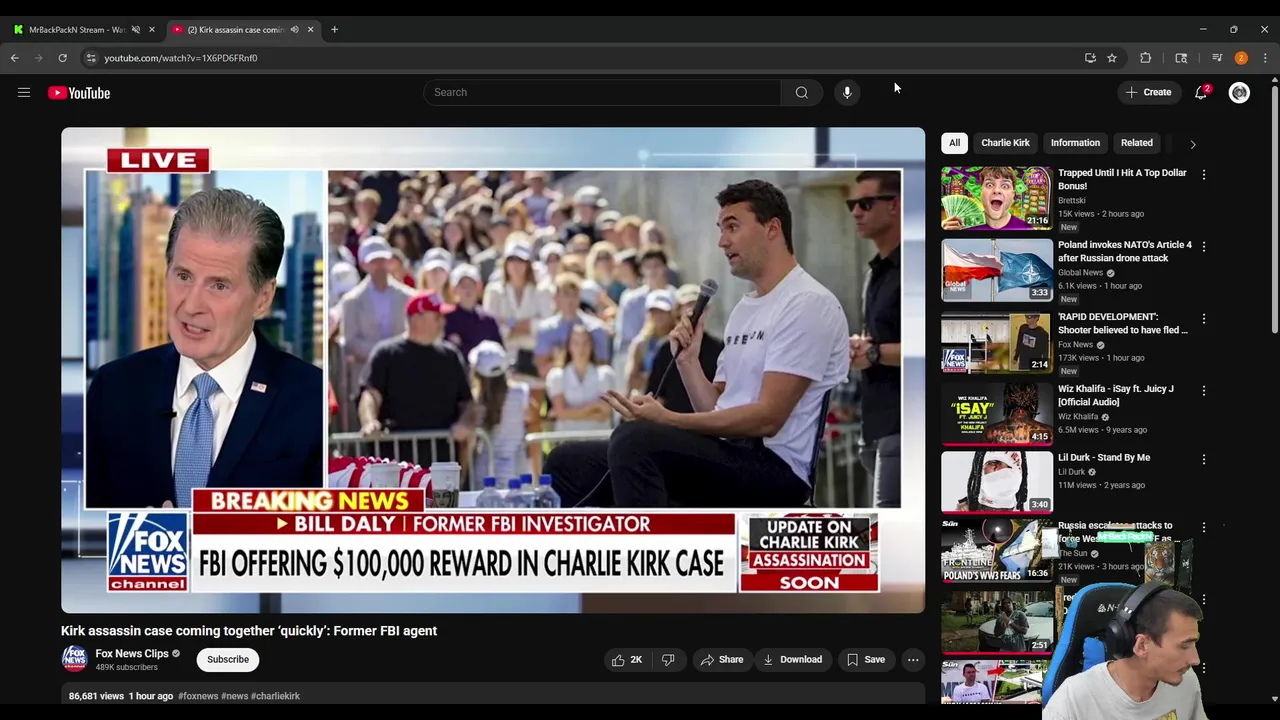Open options for Poland invokes NATO video
The image size is (1280, 720).
pos(1204,246)
